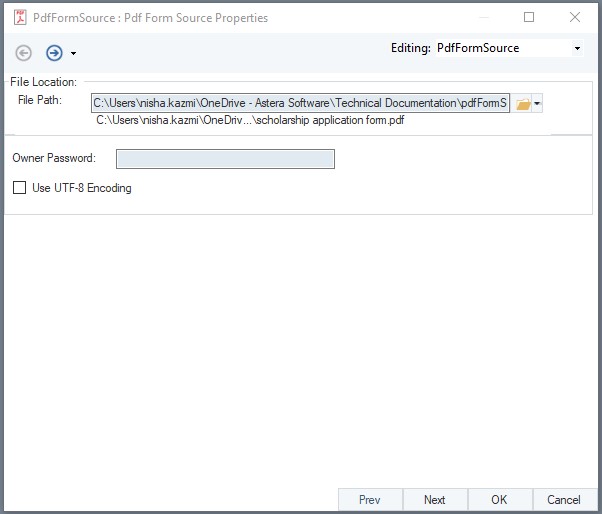Maximize the Pdf Form Source Properties window
This screenshot has width=602, height=514.
[529, 17]
